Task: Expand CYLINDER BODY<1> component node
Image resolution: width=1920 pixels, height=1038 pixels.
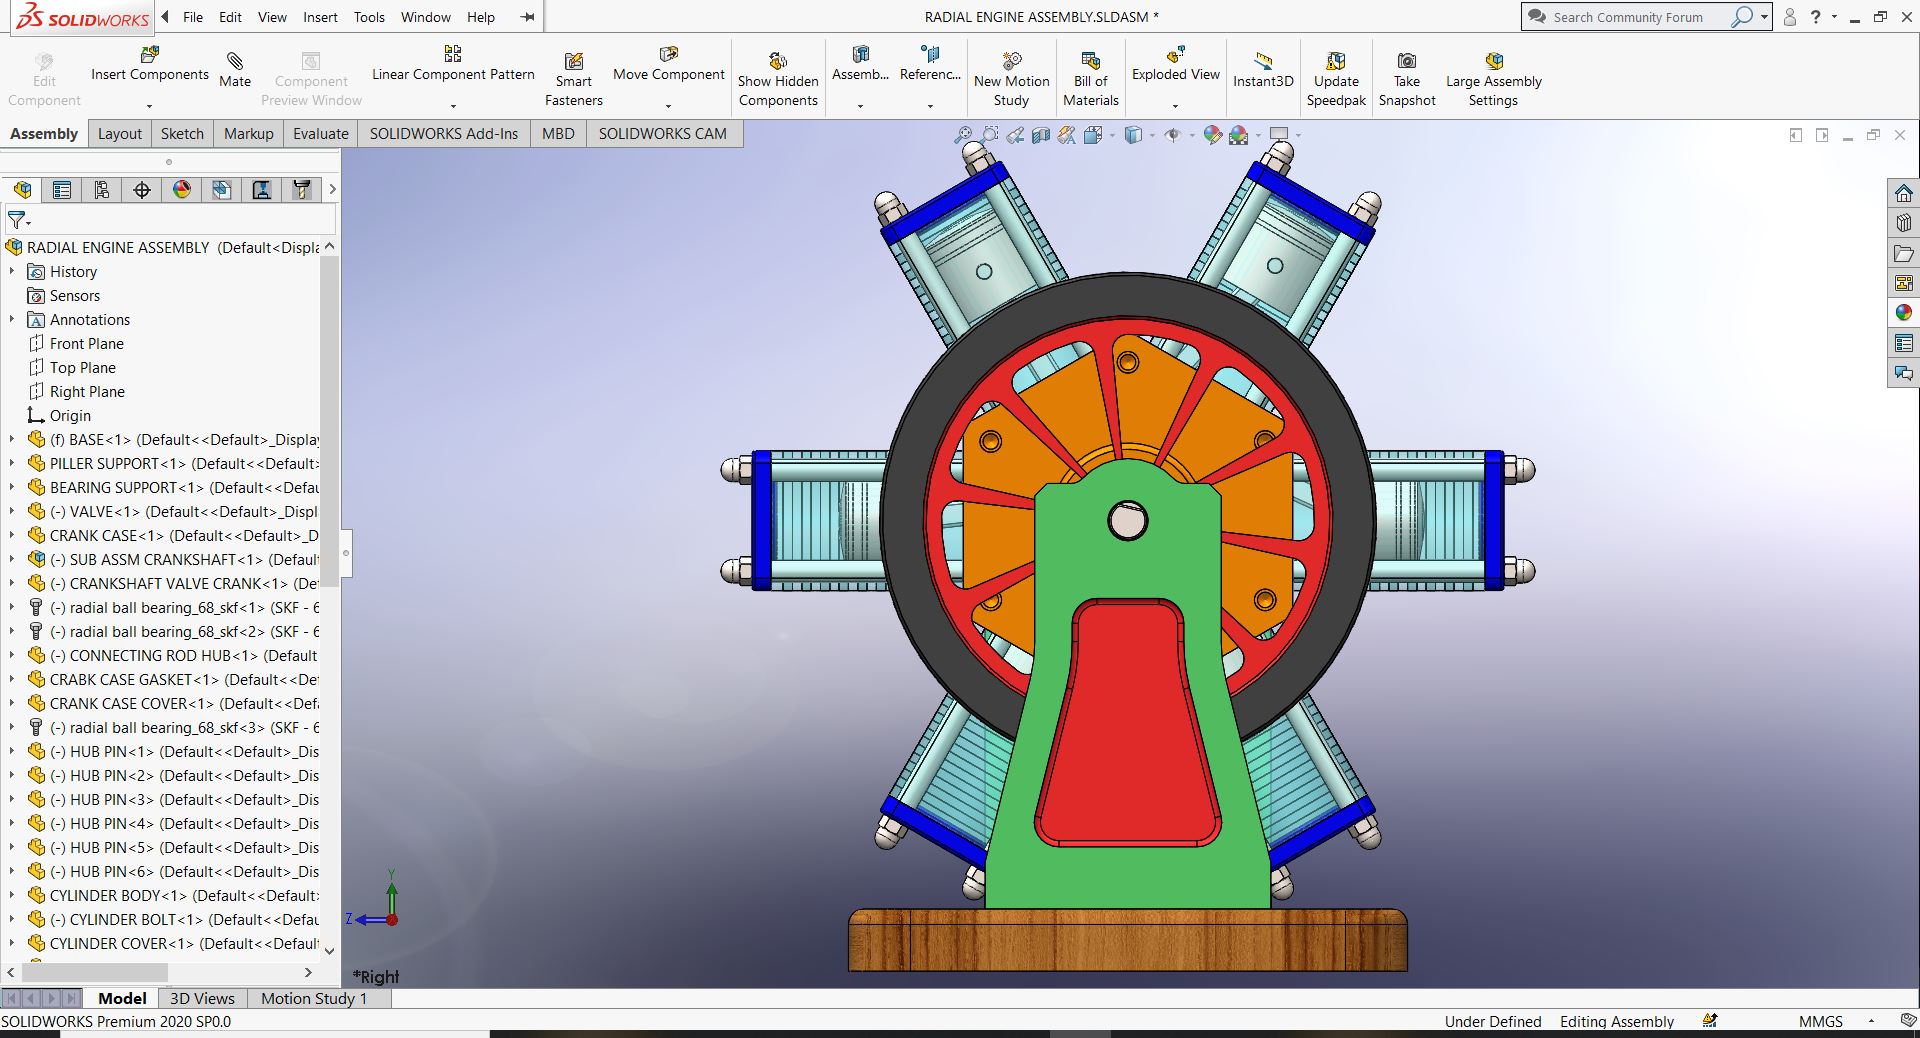Action: (12, 895)
